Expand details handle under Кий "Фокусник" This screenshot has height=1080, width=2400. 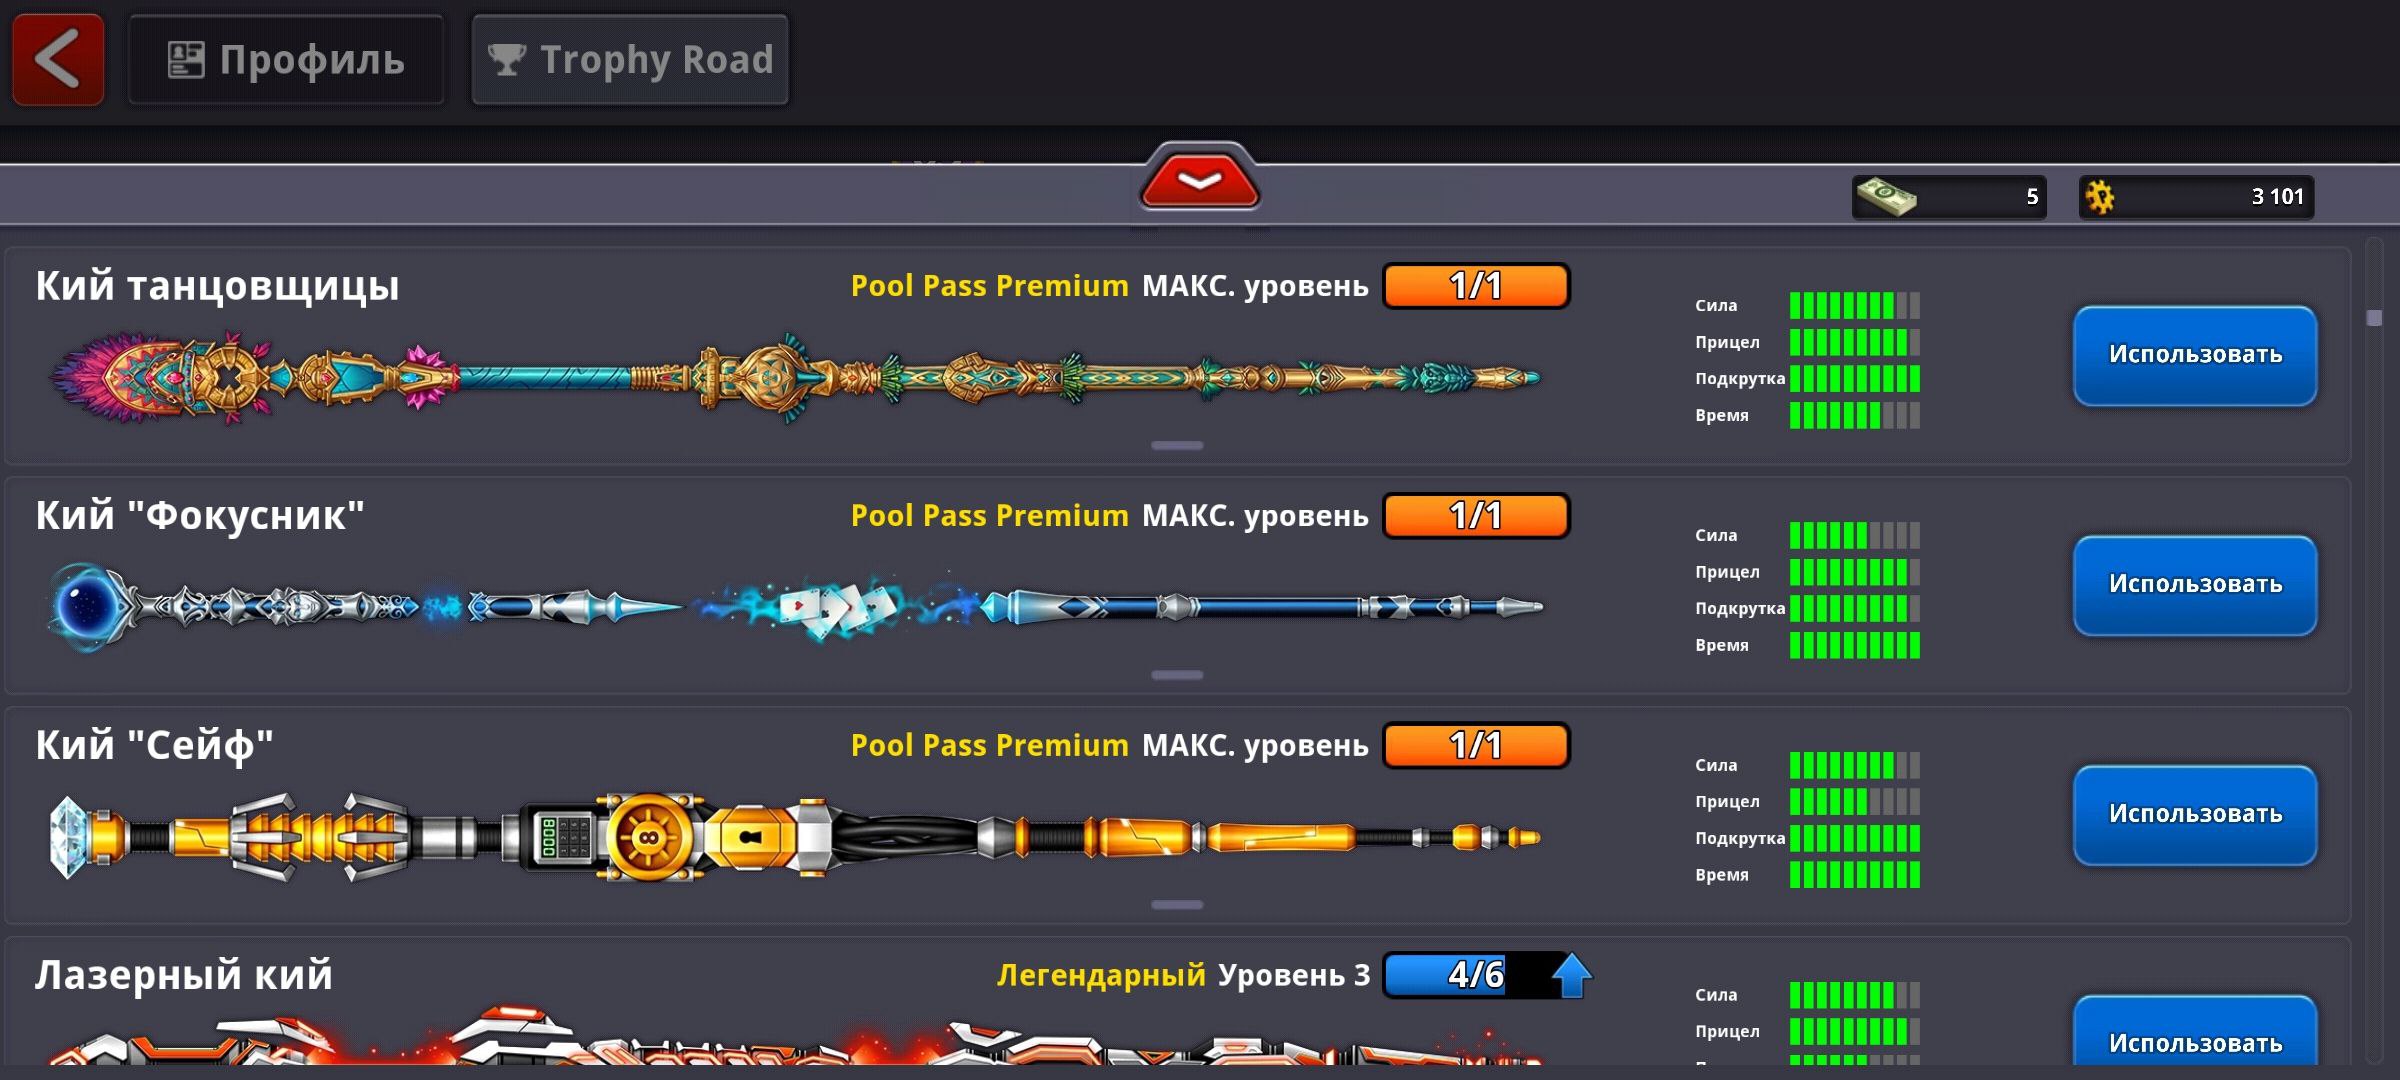coord(1177,675)
